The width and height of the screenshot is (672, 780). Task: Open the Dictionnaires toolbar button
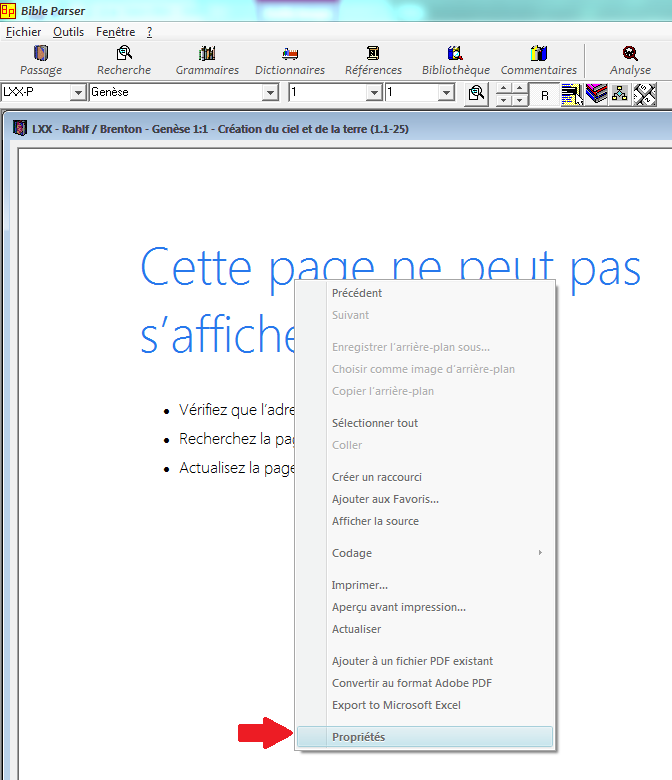tap(290, 61)
